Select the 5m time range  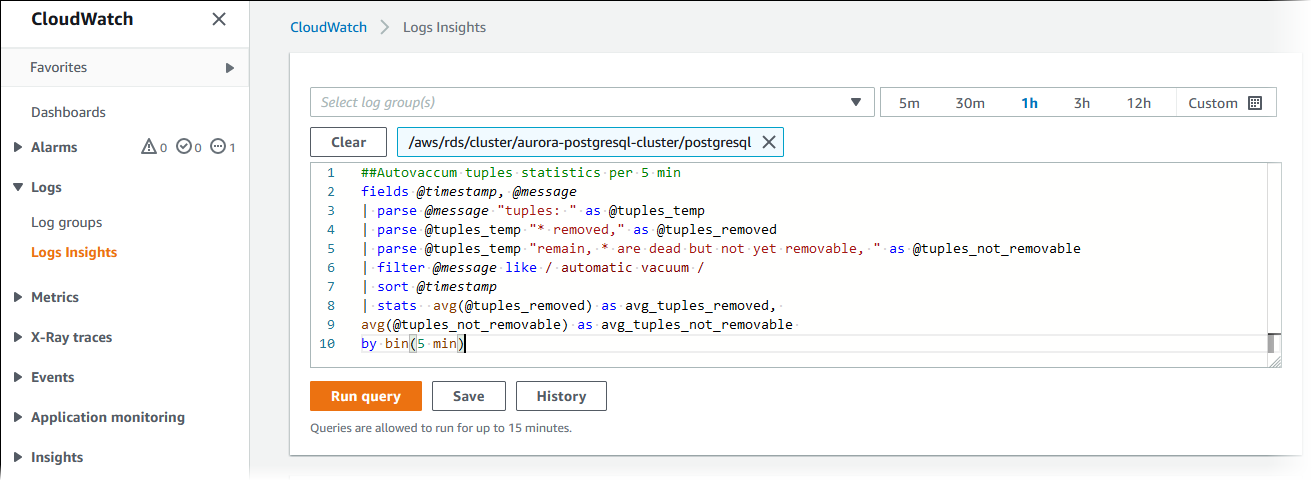909,103
